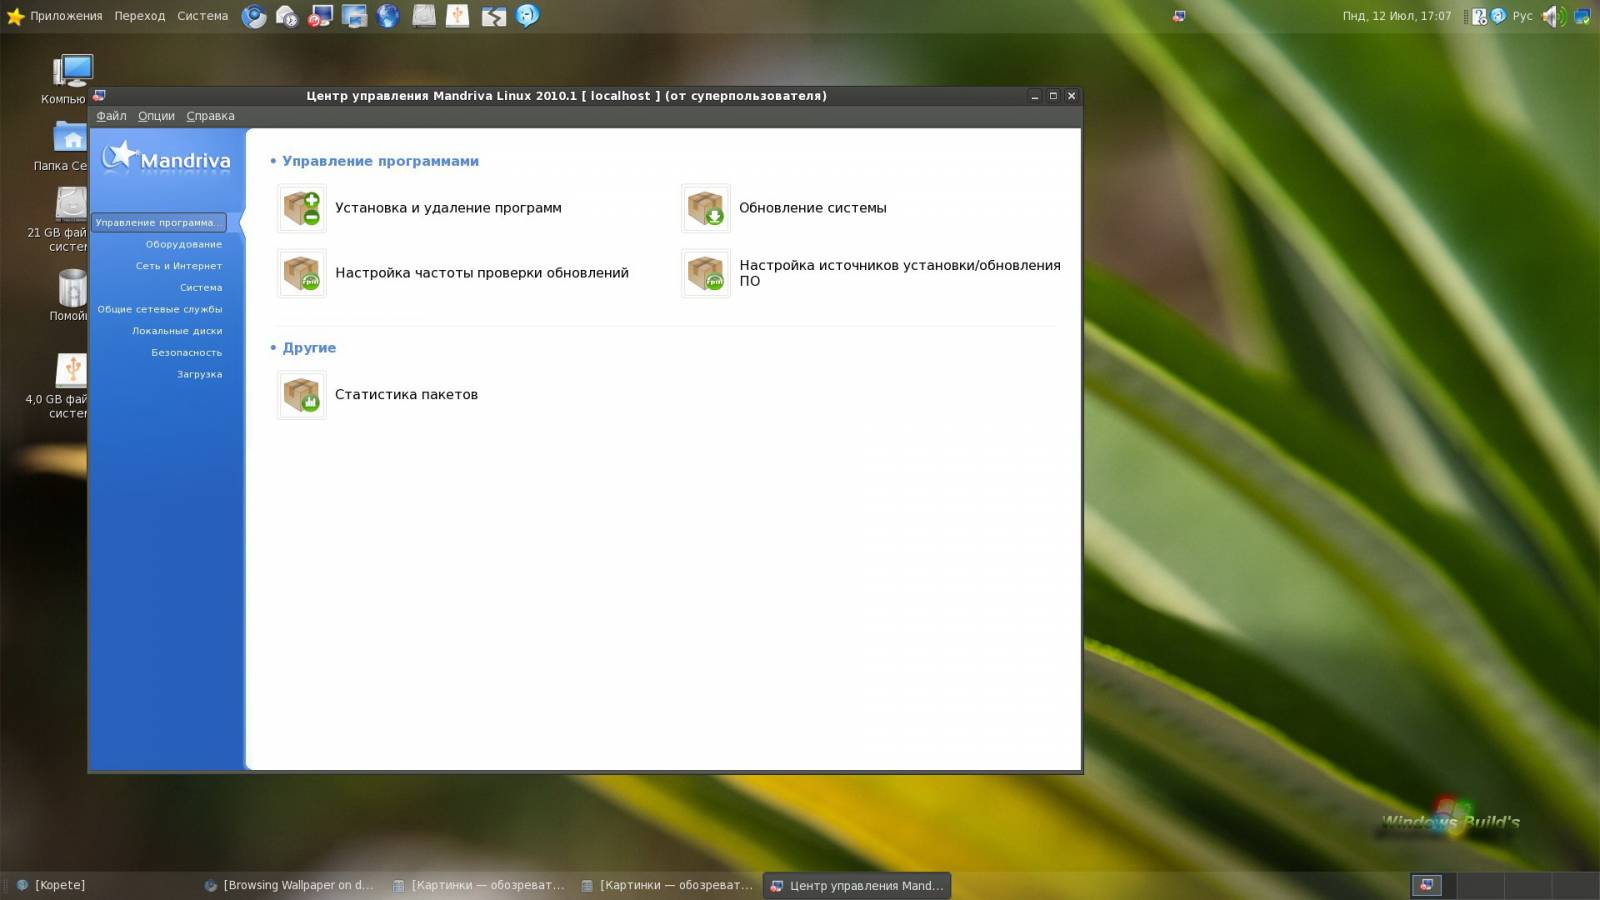Open the 4,0 GB USB filesystem icon
This screenshot has height=900, width=1600.
click(72, 370)
